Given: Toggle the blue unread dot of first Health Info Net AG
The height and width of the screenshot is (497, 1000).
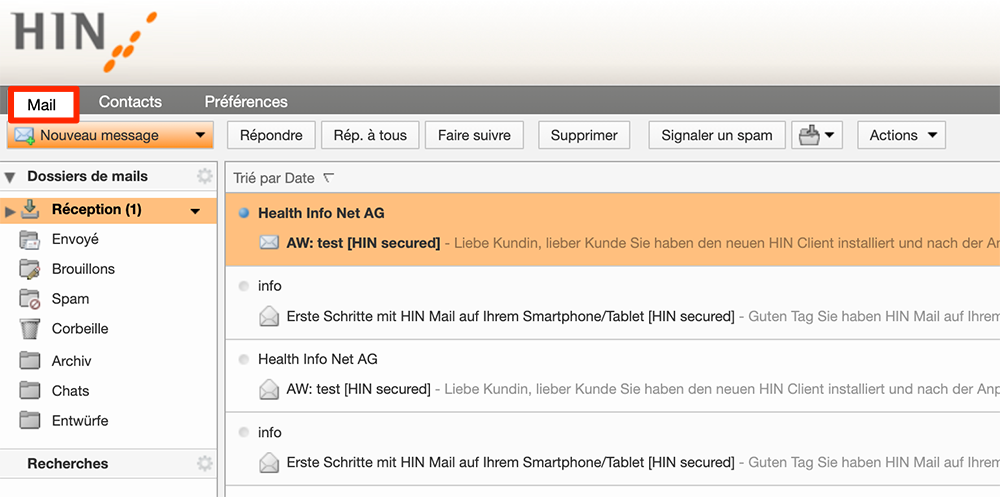Looking at the screenshot, I should 243,214.
